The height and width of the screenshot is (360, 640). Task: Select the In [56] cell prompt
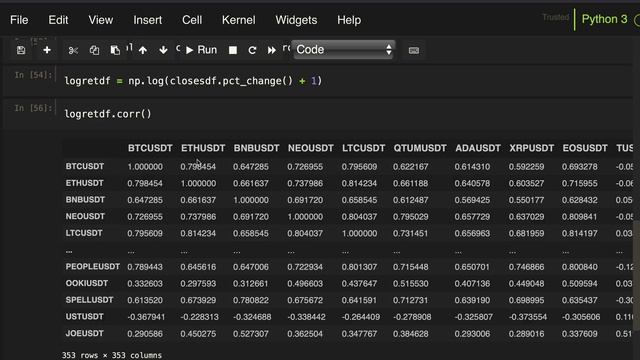[33, 108]
